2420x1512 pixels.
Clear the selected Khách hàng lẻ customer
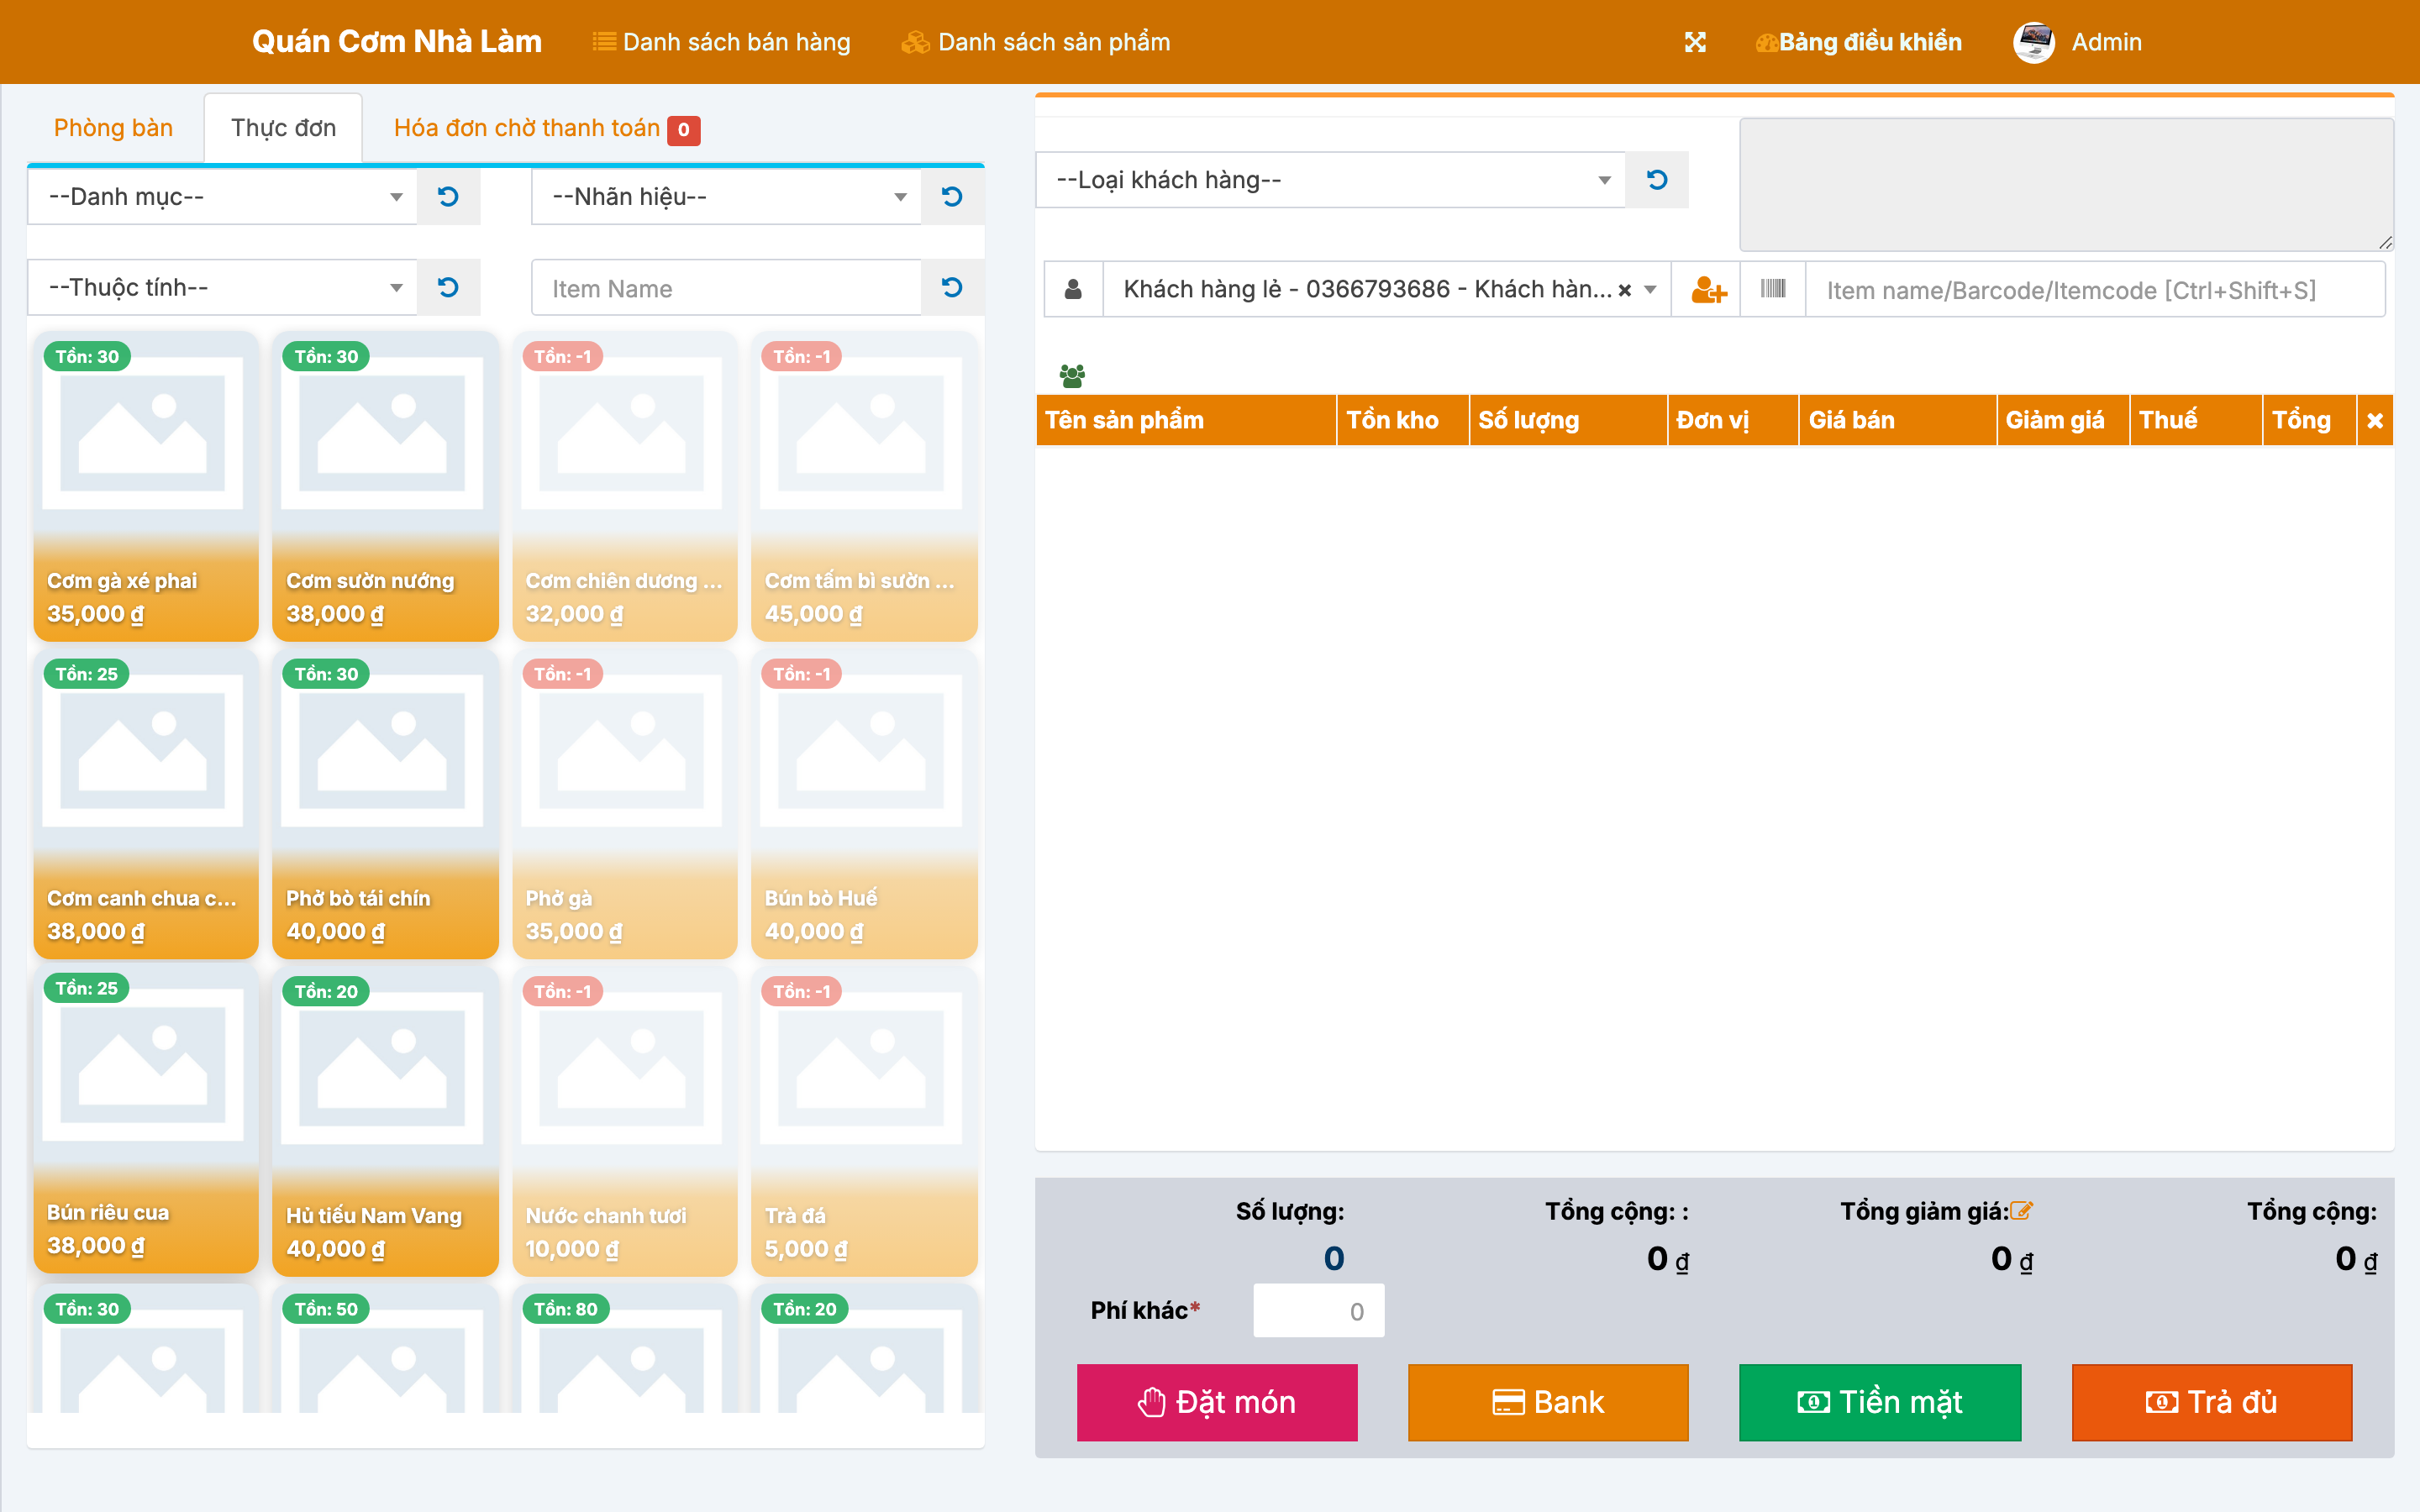pos(1625,290)
